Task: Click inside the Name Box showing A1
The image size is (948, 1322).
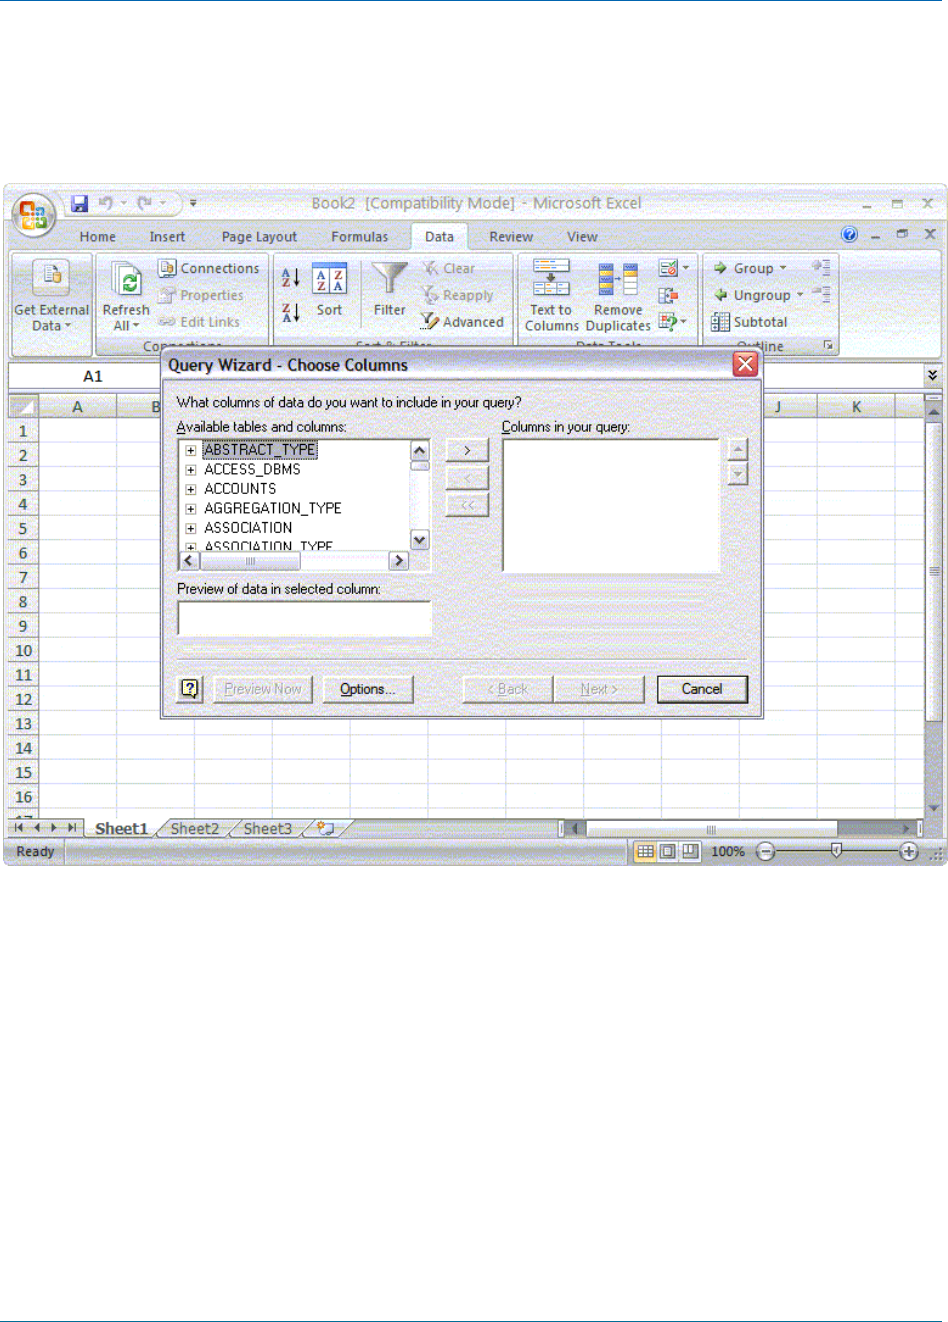Action: pos(92,376)
